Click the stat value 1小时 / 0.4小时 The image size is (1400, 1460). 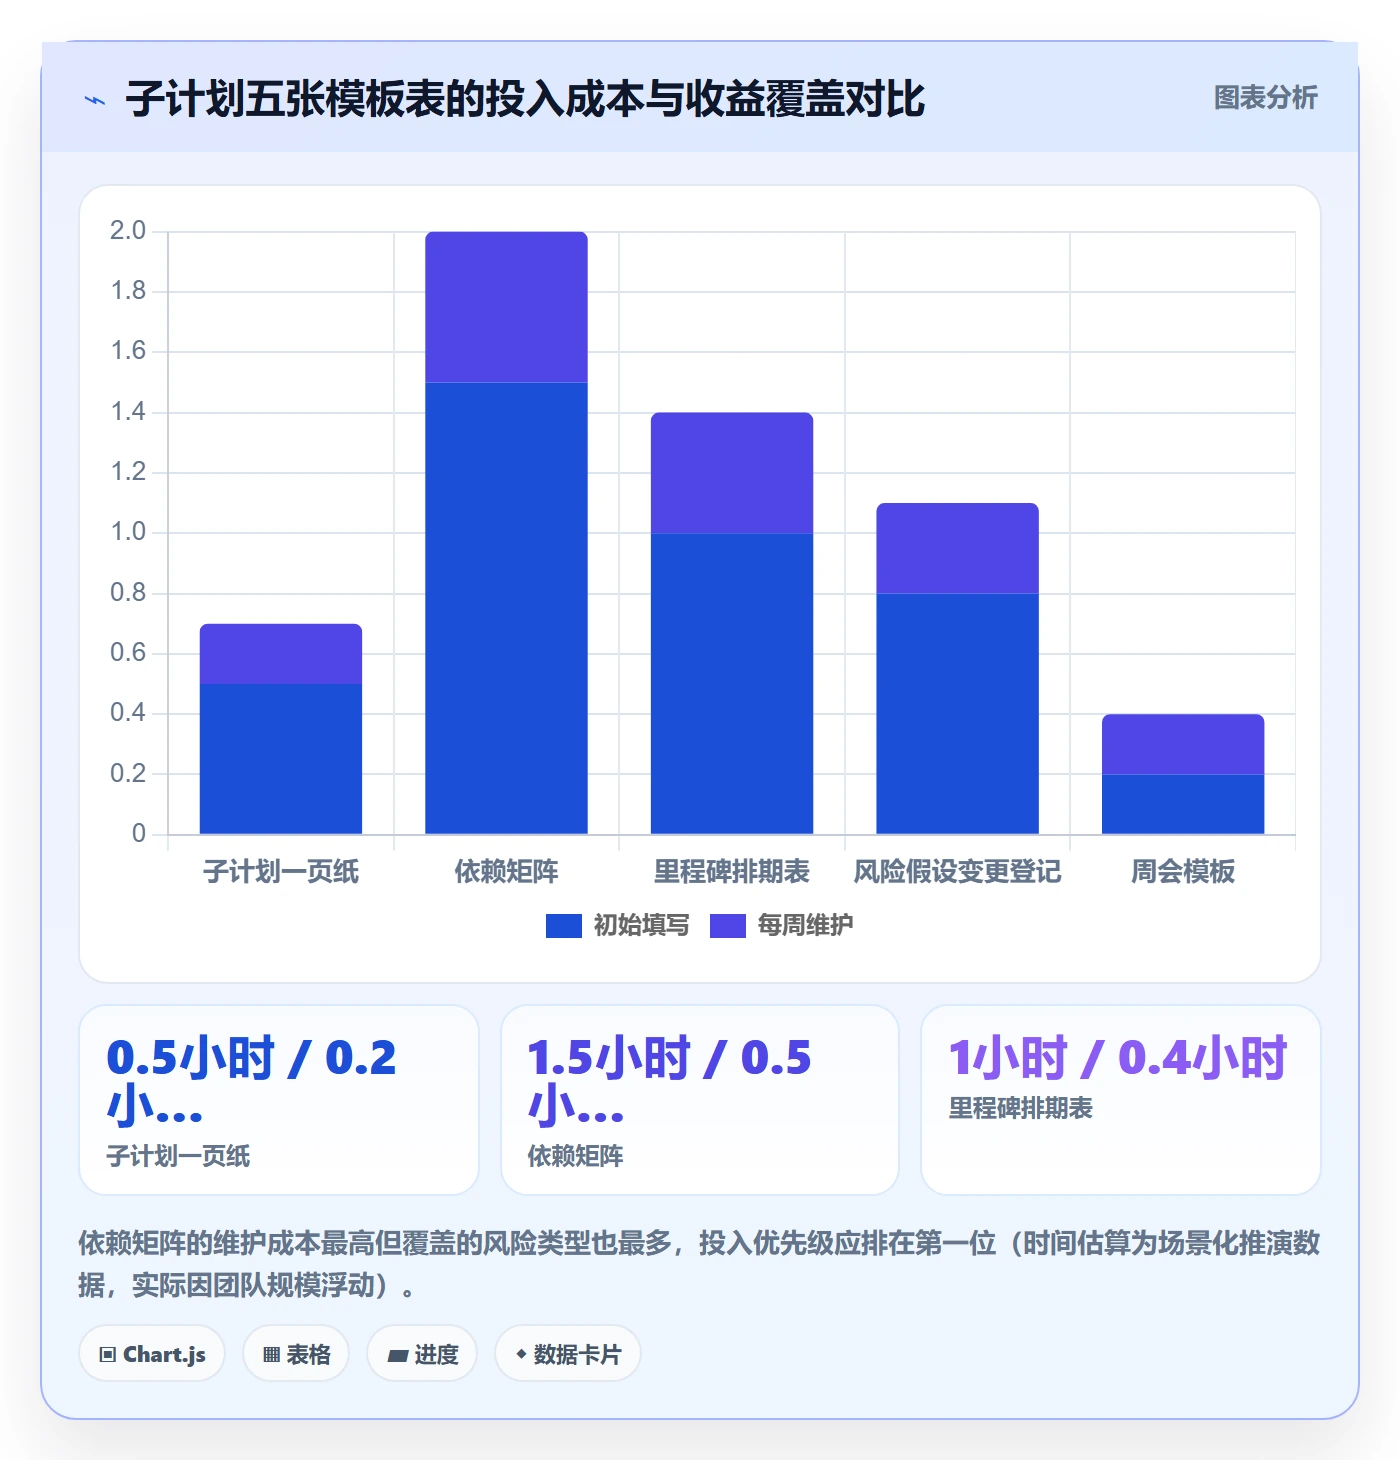click(x=1118, y=1058)
